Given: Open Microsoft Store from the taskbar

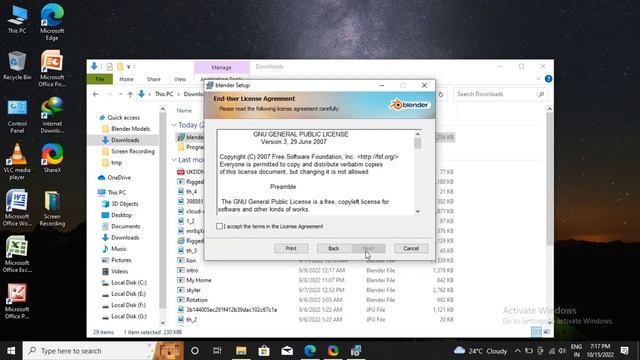Looking at the screenshot, I should click(264, 351).
